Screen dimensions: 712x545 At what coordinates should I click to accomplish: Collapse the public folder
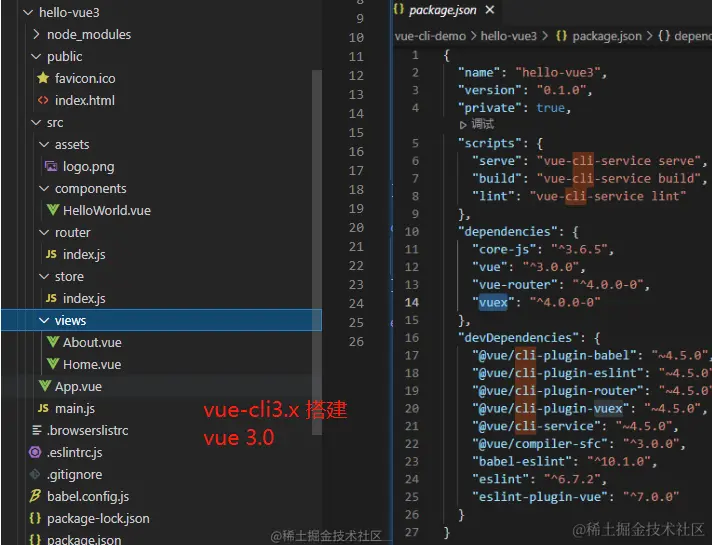coord(36,56)
